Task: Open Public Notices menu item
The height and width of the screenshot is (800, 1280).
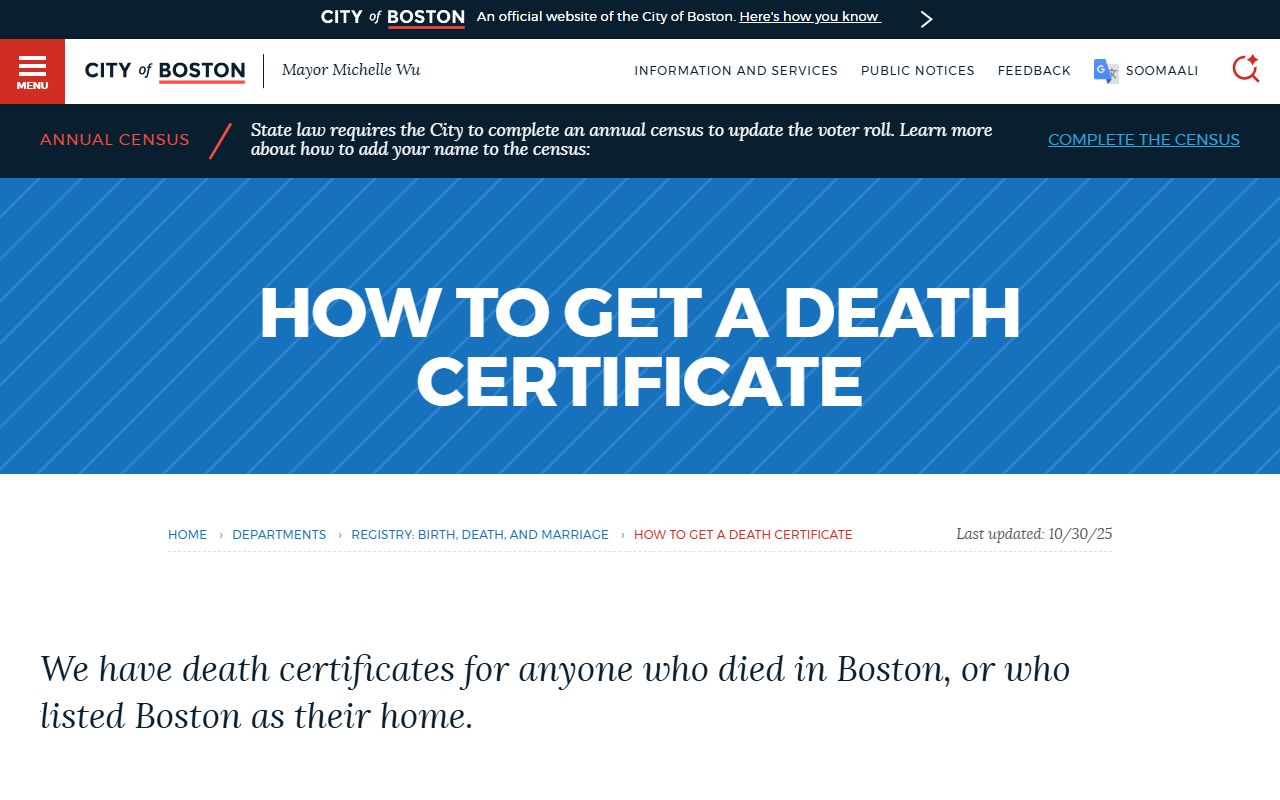Action: pyautogui.click(x=918, y=71)
